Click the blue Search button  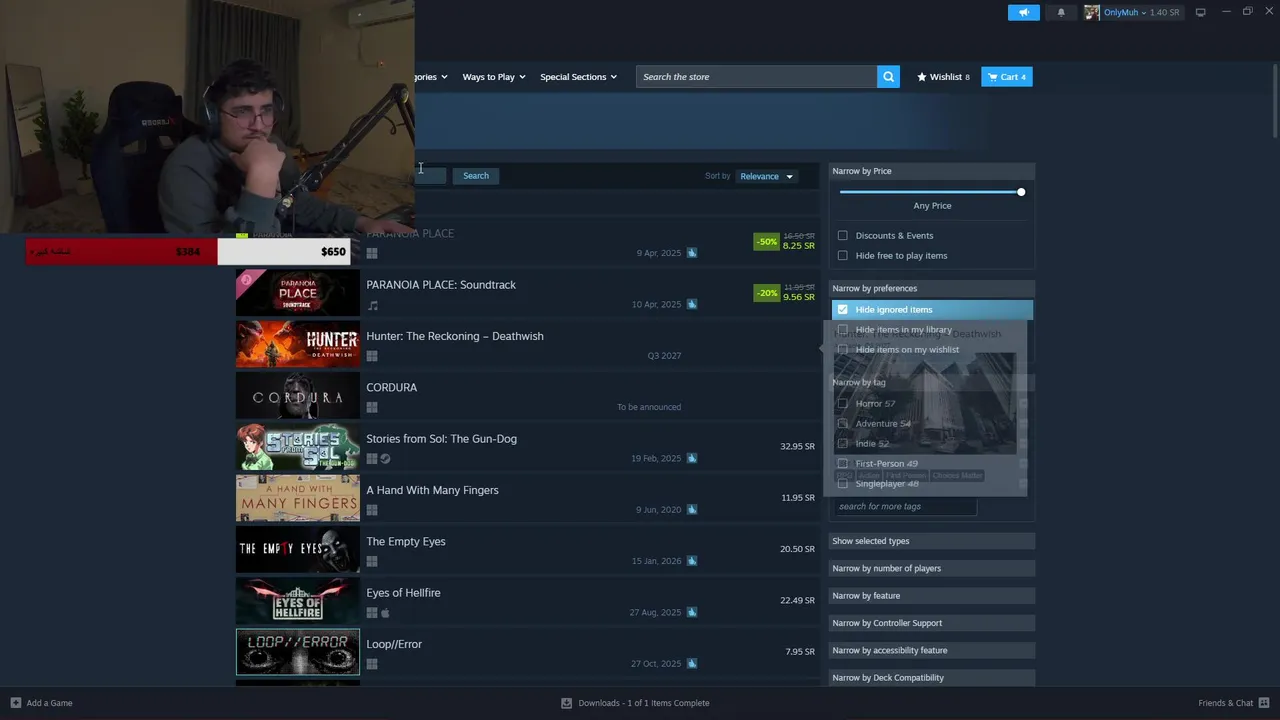pos(476,176)
